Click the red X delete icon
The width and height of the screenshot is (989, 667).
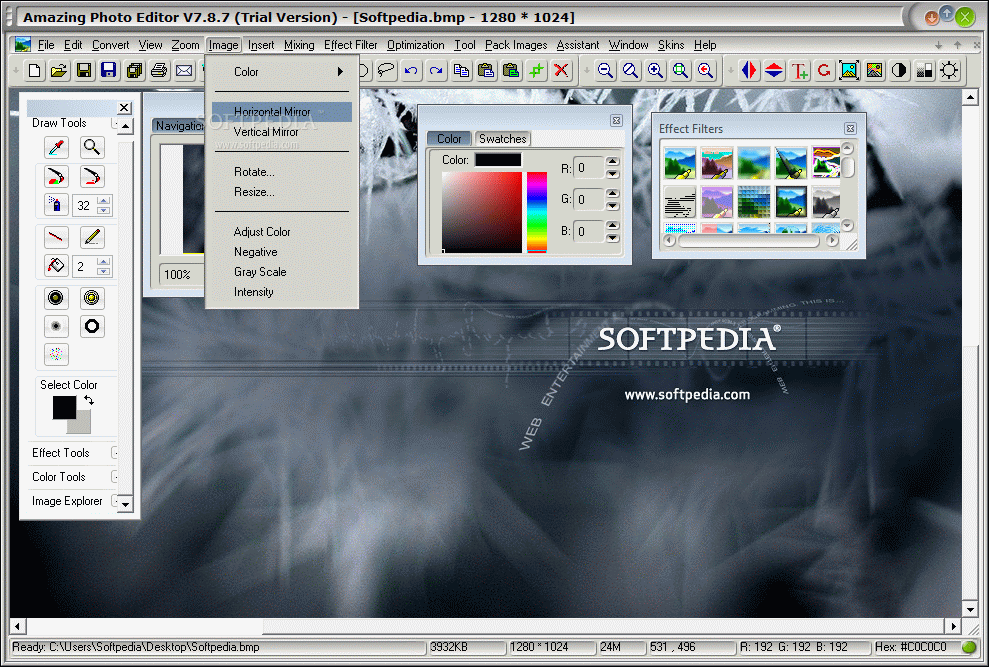561,70
